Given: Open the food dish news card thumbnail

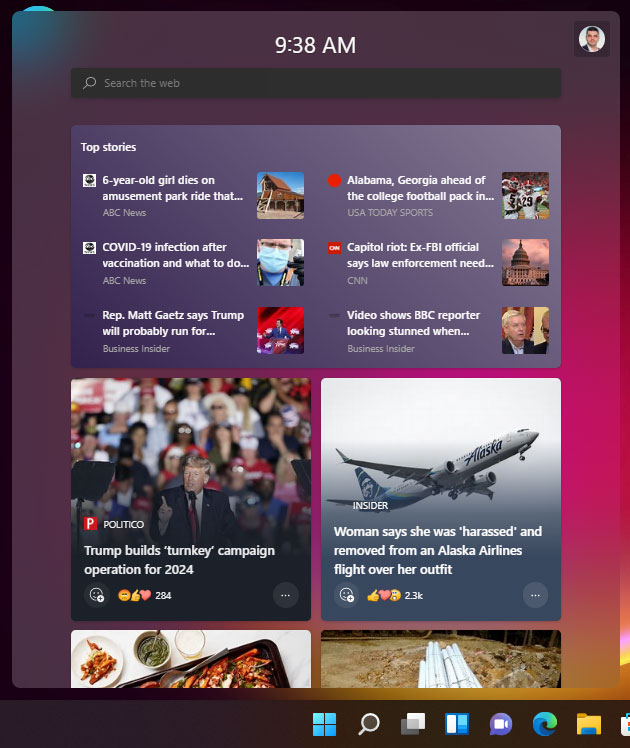Looking at the screenshot, I should pos(191,659).
